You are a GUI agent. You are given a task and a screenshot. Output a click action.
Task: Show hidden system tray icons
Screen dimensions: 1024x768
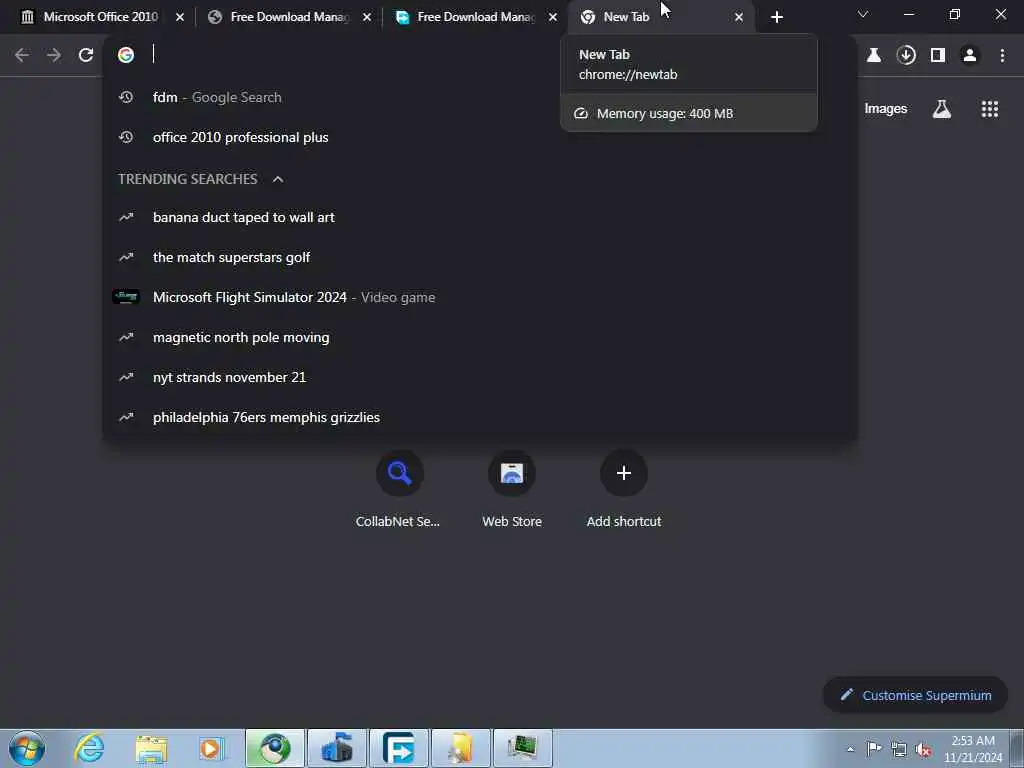pyautogui.click(x=850, y=750)
